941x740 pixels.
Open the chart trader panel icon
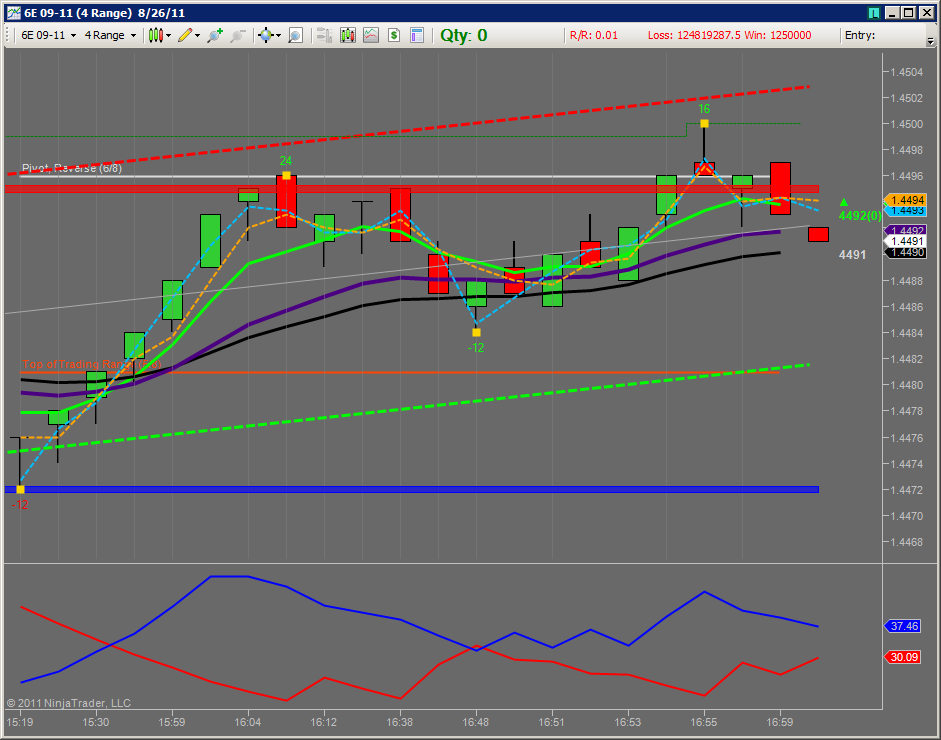coord(325,35)
